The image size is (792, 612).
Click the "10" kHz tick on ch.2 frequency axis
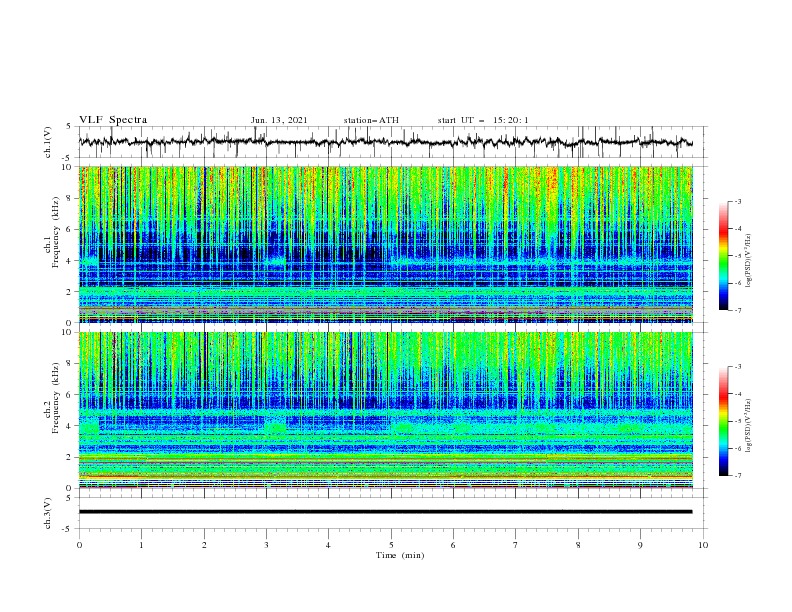(69, 332)
